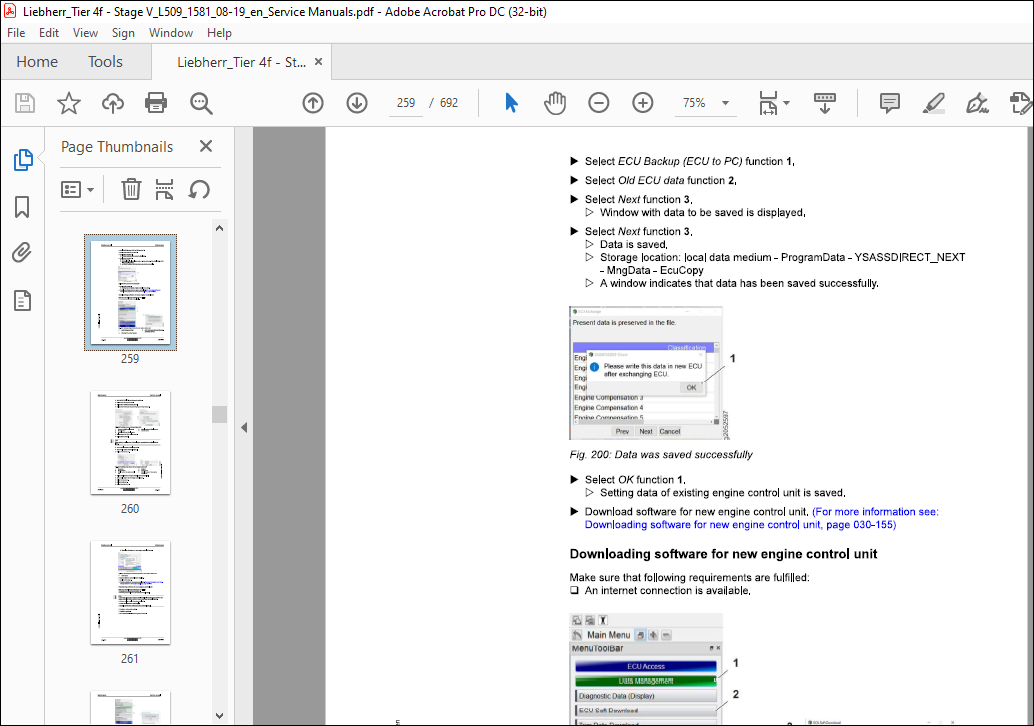Activate the hand pan tool

click(555, 103)
